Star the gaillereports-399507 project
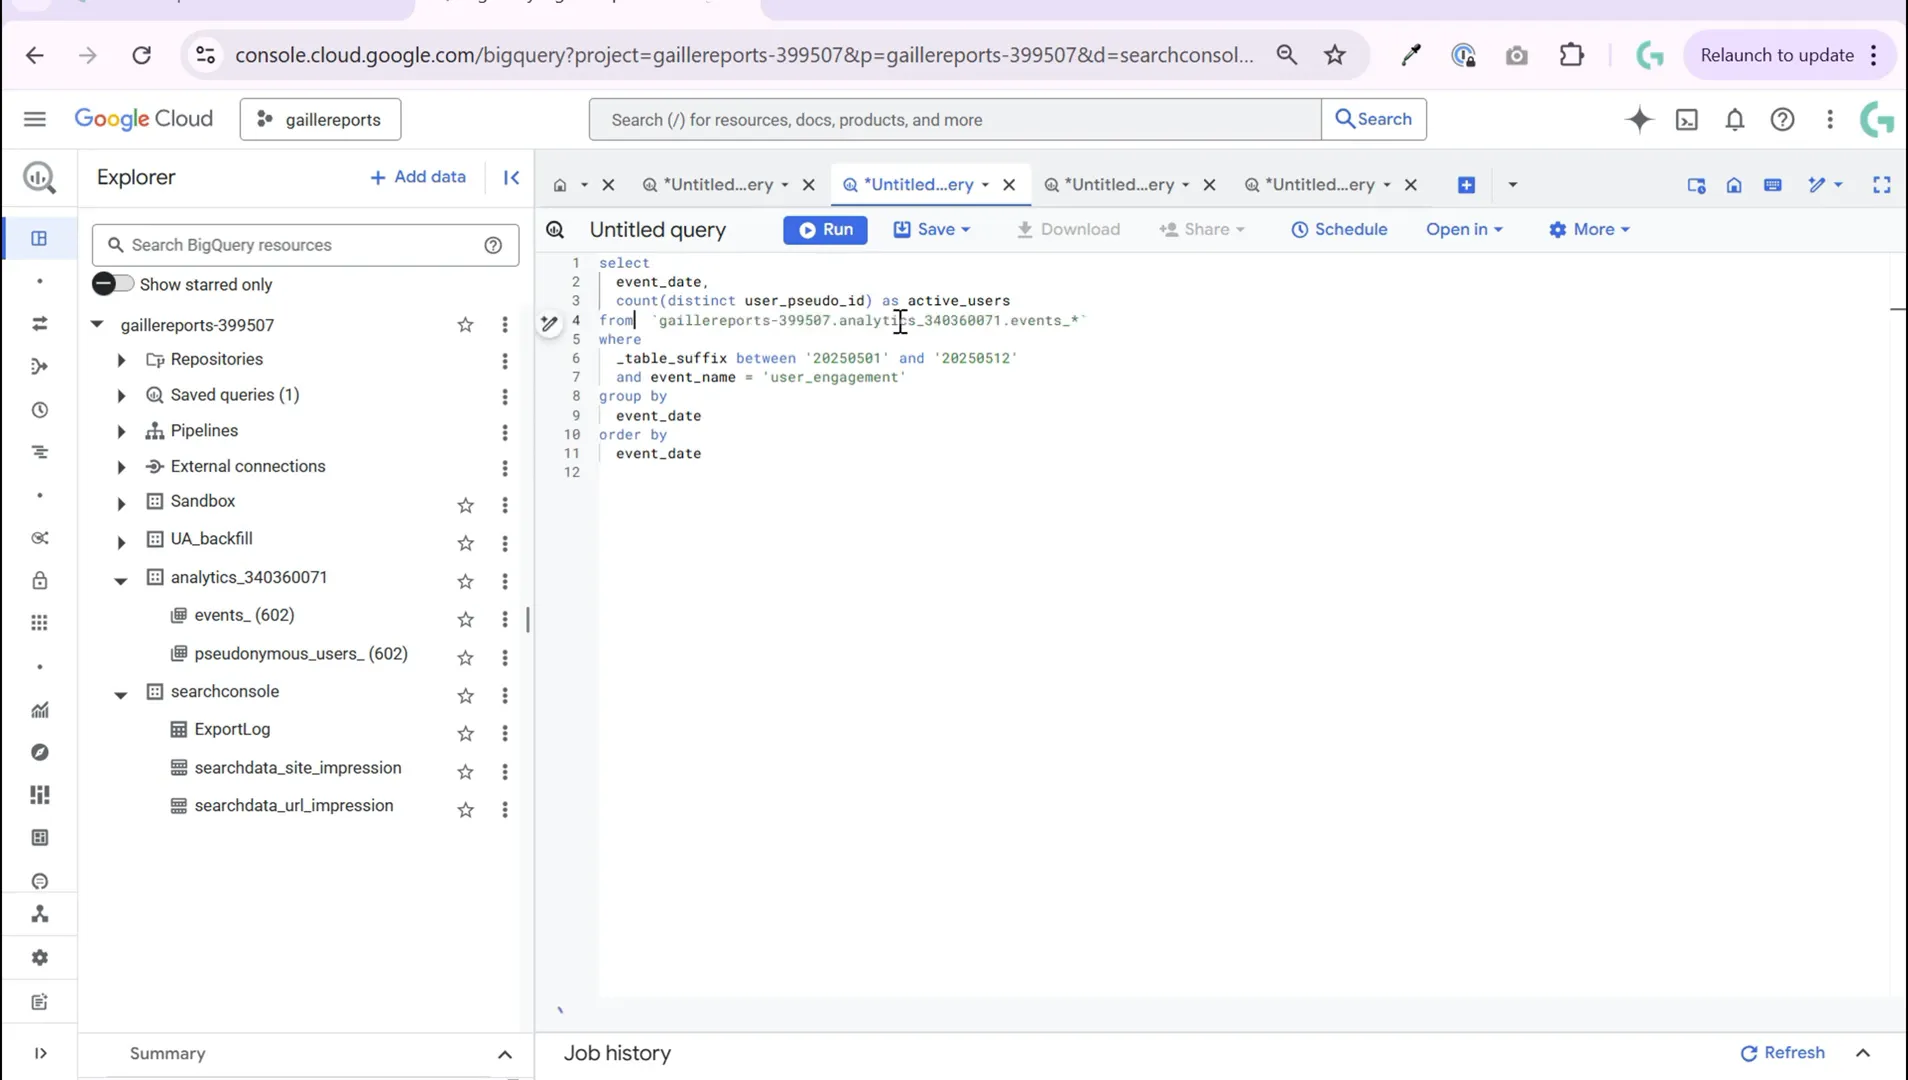 (465, 325)
